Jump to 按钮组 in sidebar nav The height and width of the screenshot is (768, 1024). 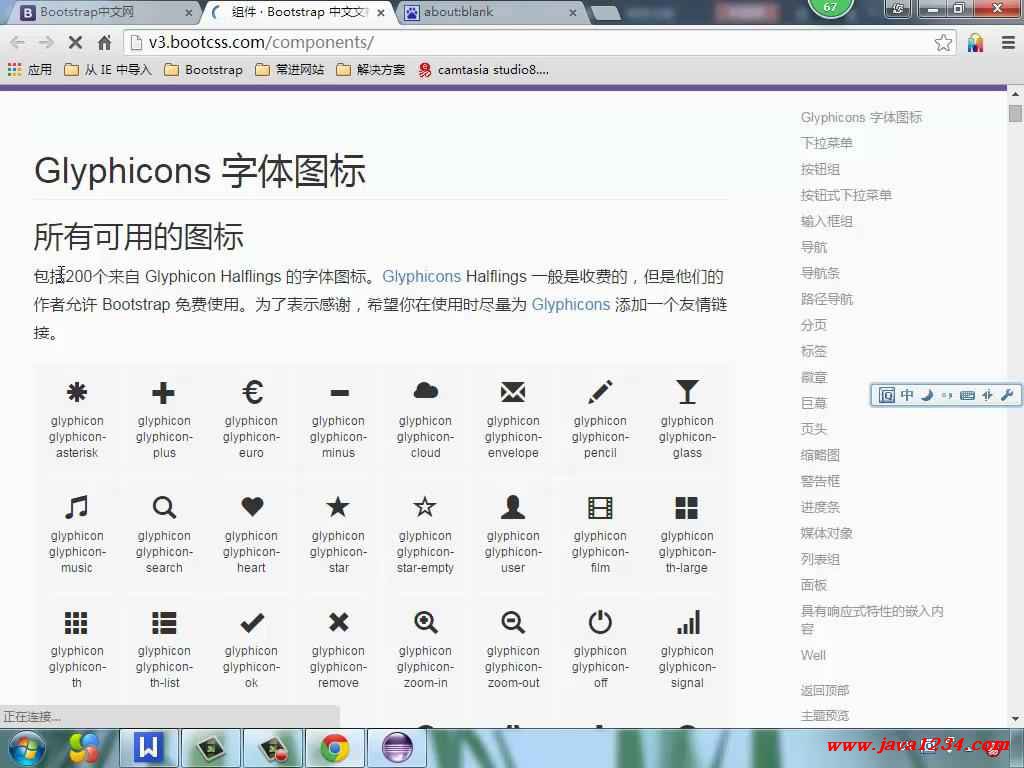[820, 169]
